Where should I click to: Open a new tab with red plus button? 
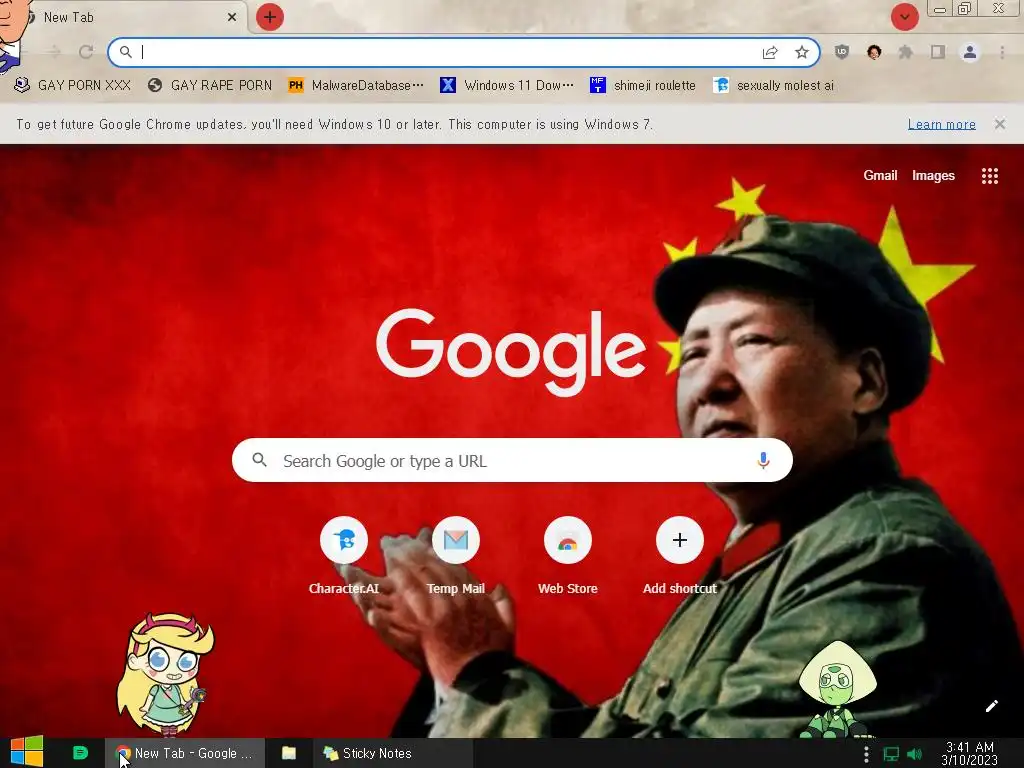click(x=270, y=17)
